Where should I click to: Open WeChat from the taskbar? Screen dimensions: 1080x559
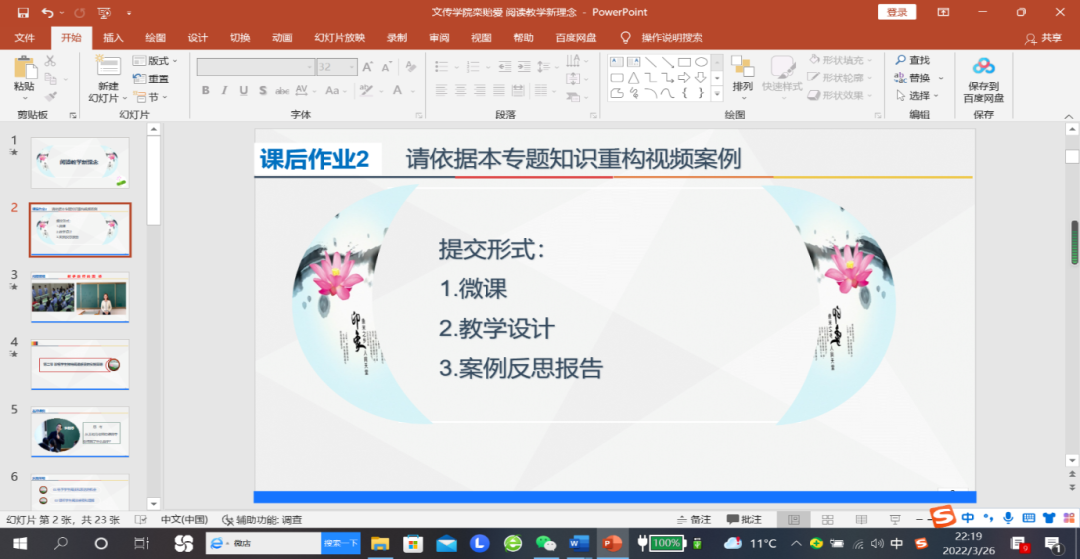coord(545,543)
